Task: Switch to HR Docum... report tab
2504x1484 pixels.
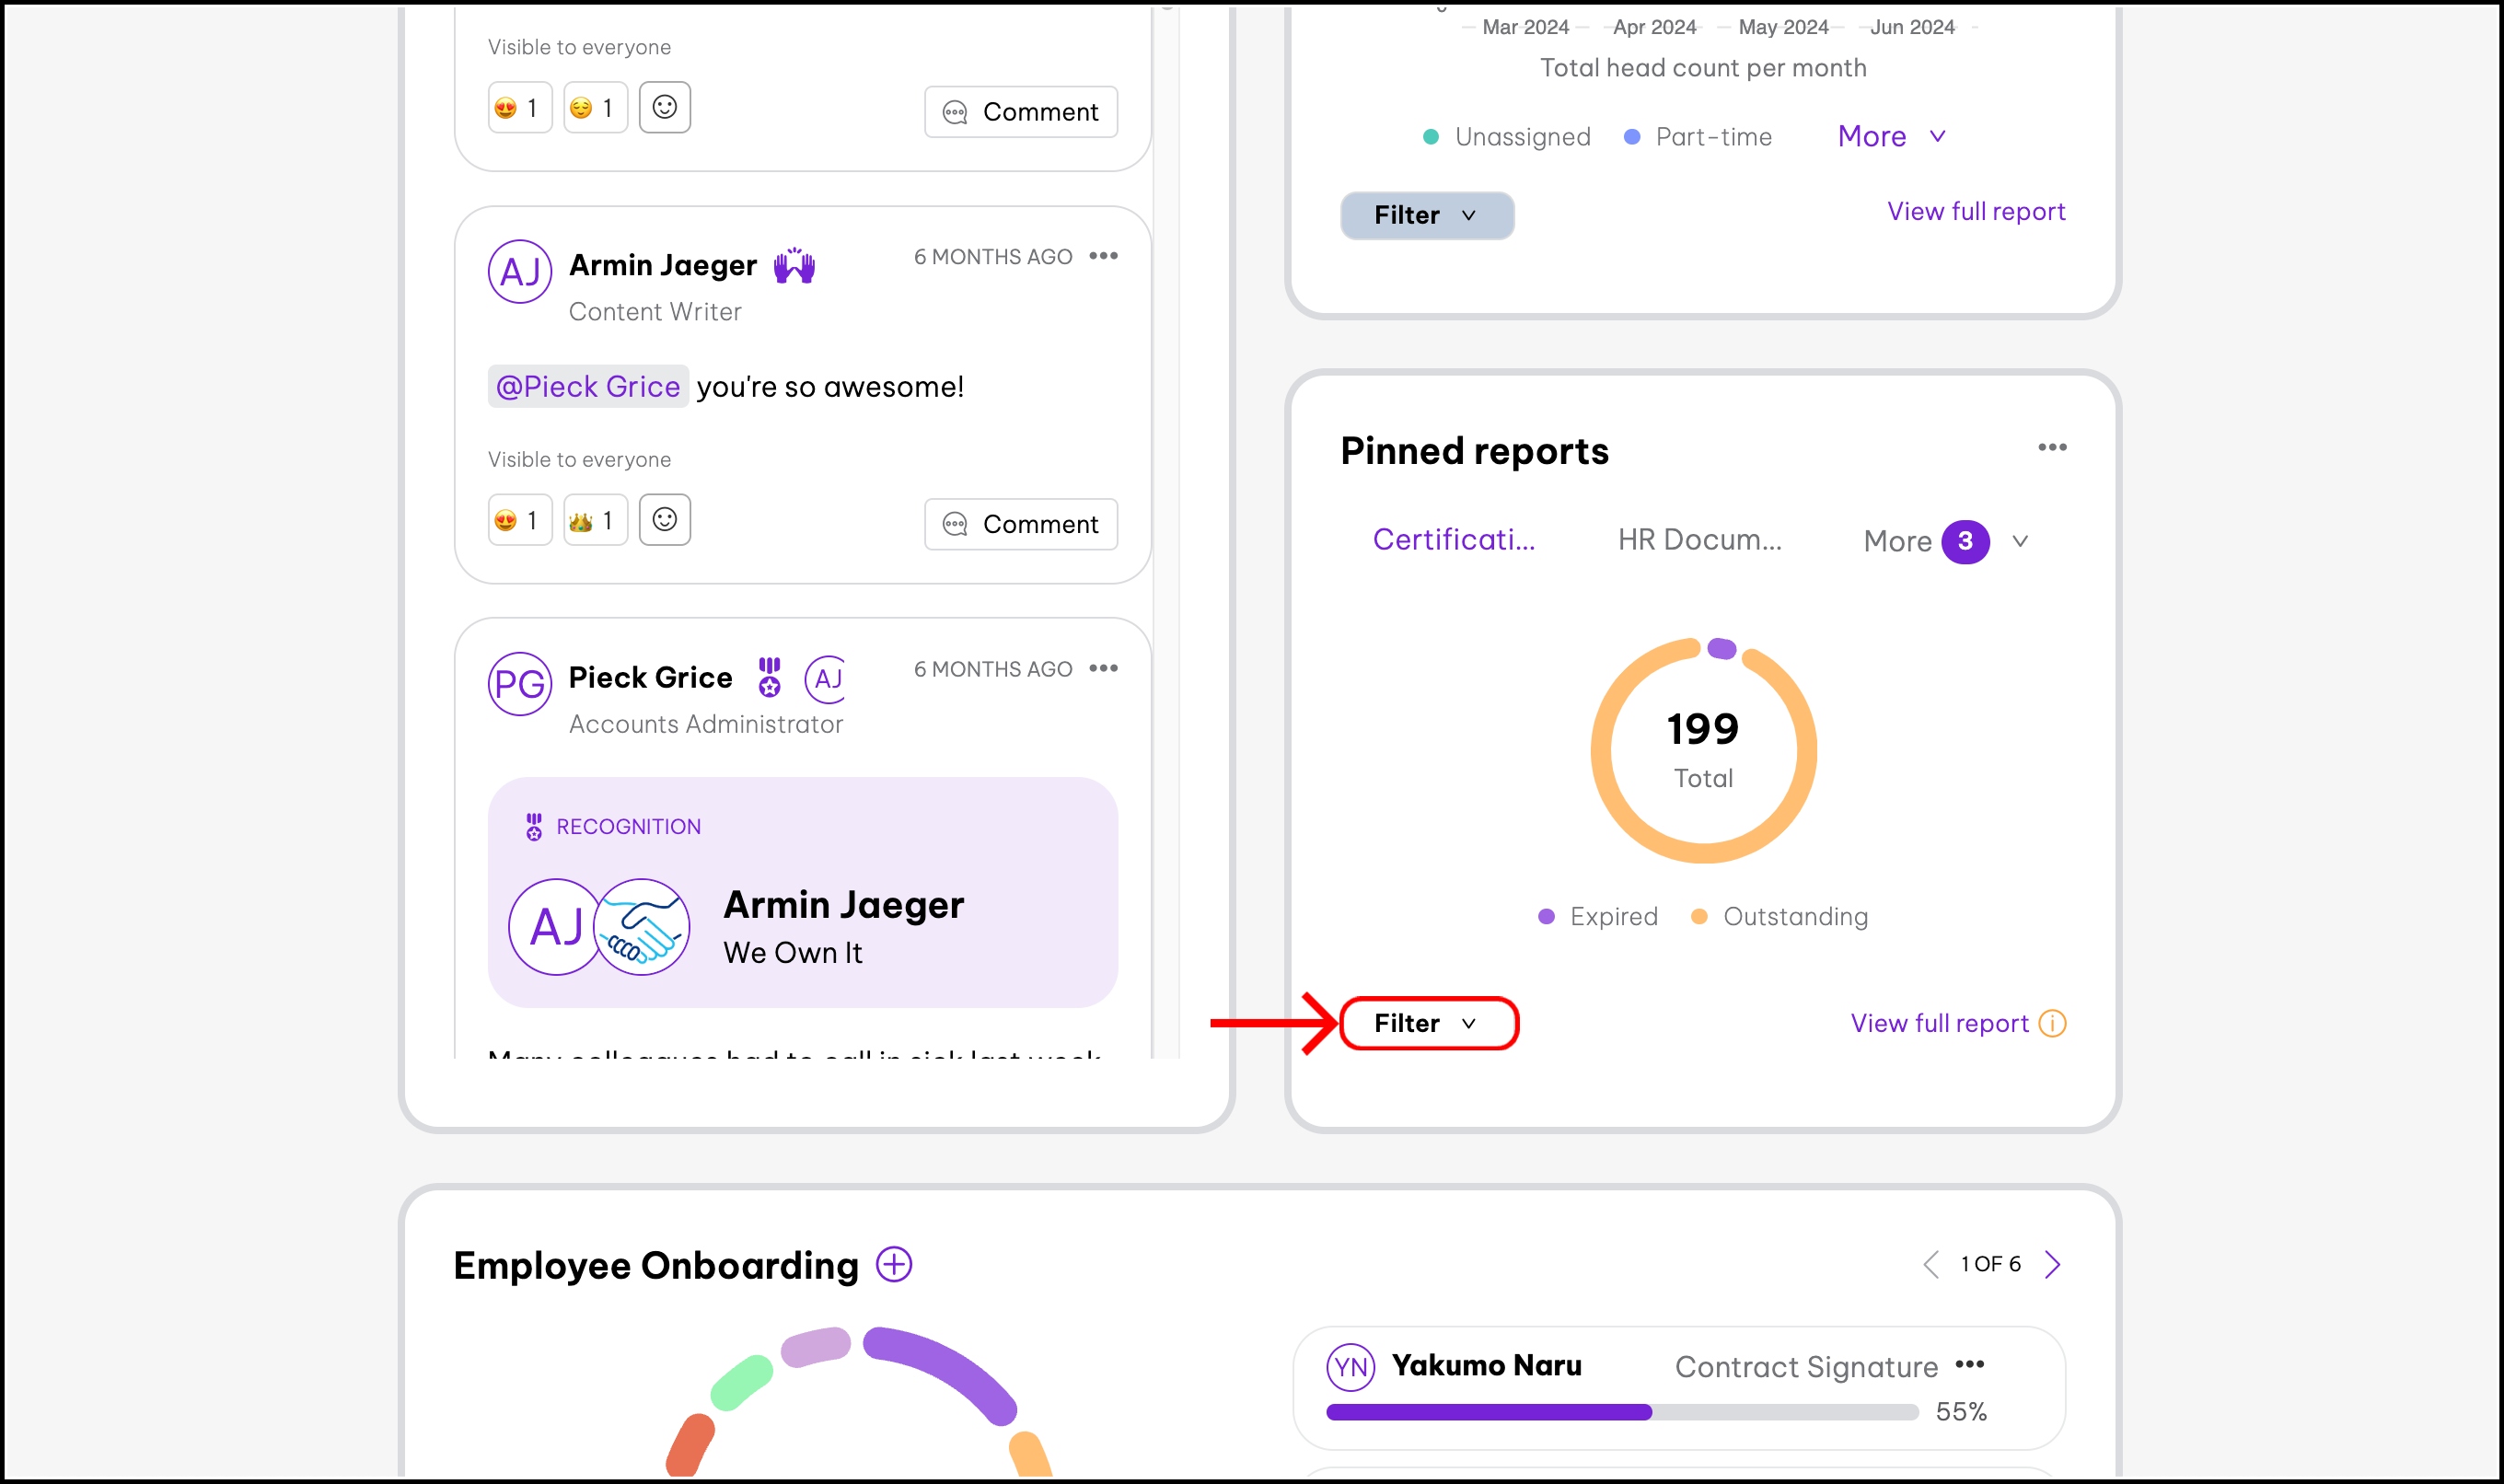Action: (1699, 540)
